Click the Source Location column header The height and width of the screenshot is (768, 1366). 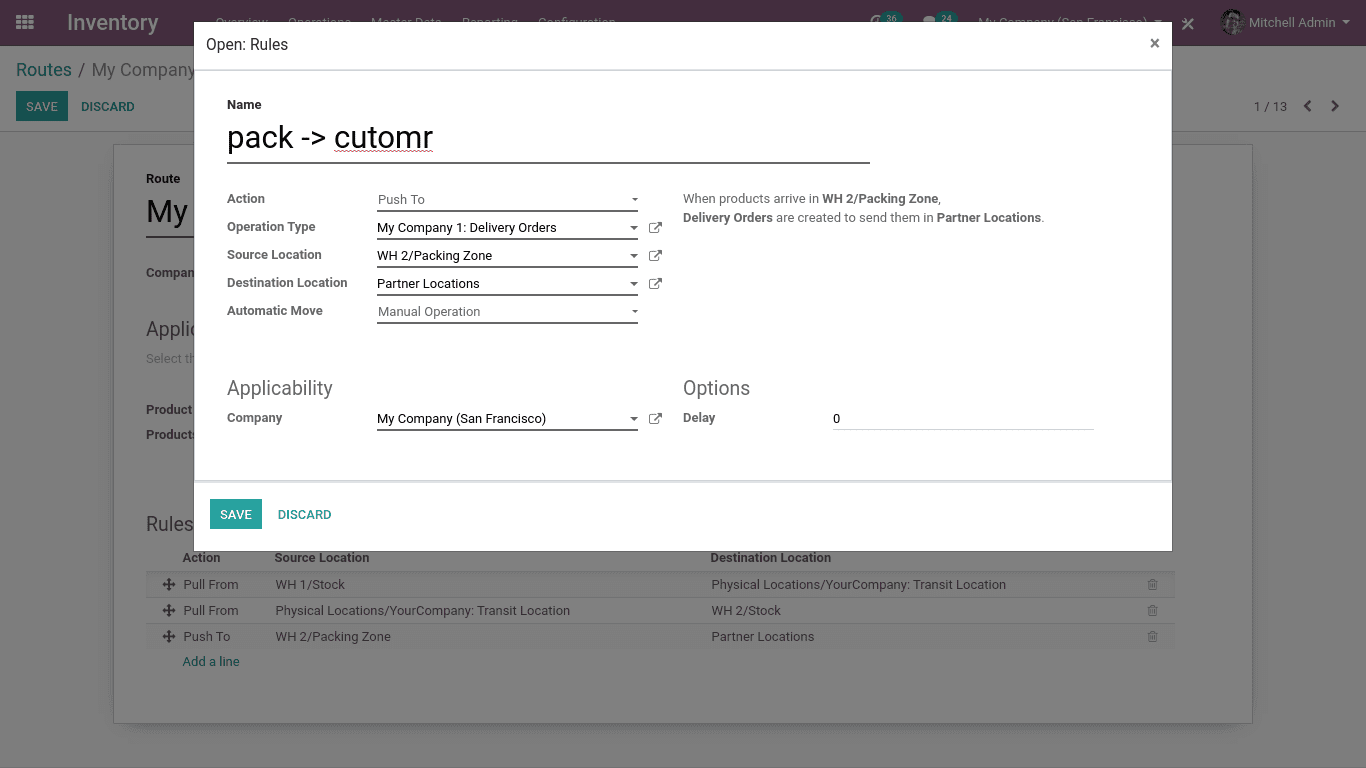(322, 558)
